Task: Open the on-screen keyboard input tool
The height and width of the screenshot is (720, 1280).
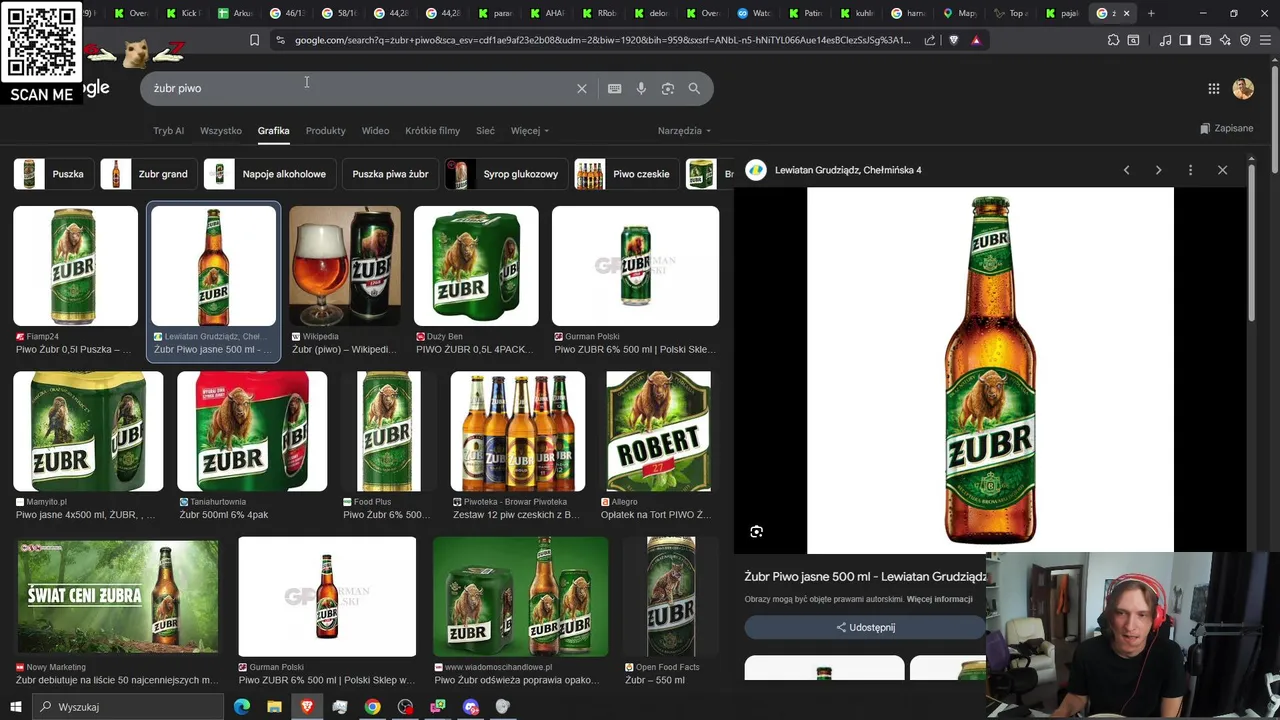Action: click(x=615, y=88)
